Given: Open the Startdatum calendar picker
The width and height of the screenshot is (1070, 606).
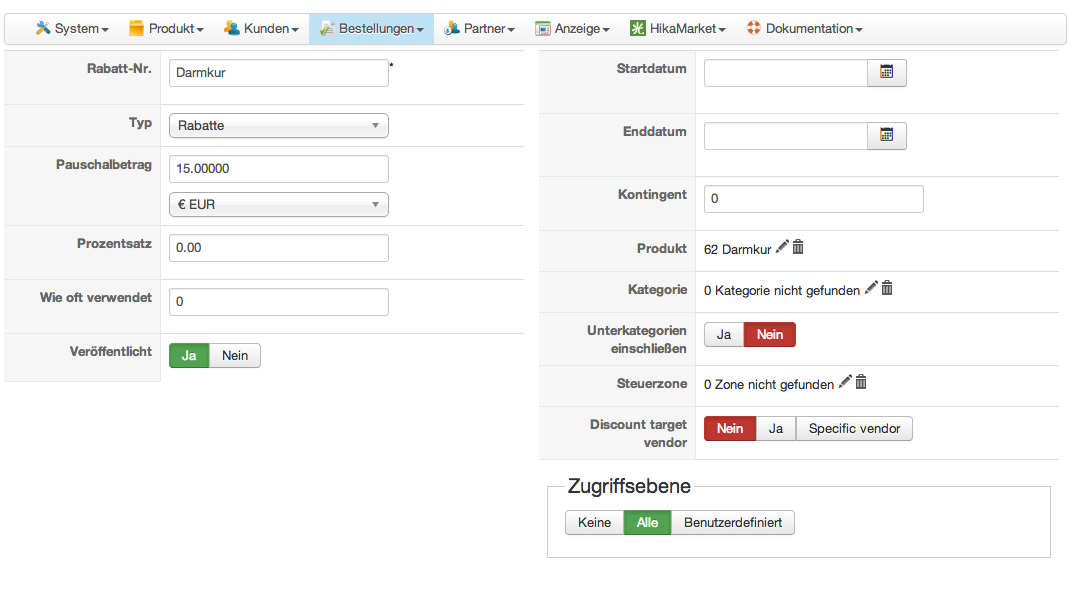Looking at the screenshot, I should (x=886, y=73).
